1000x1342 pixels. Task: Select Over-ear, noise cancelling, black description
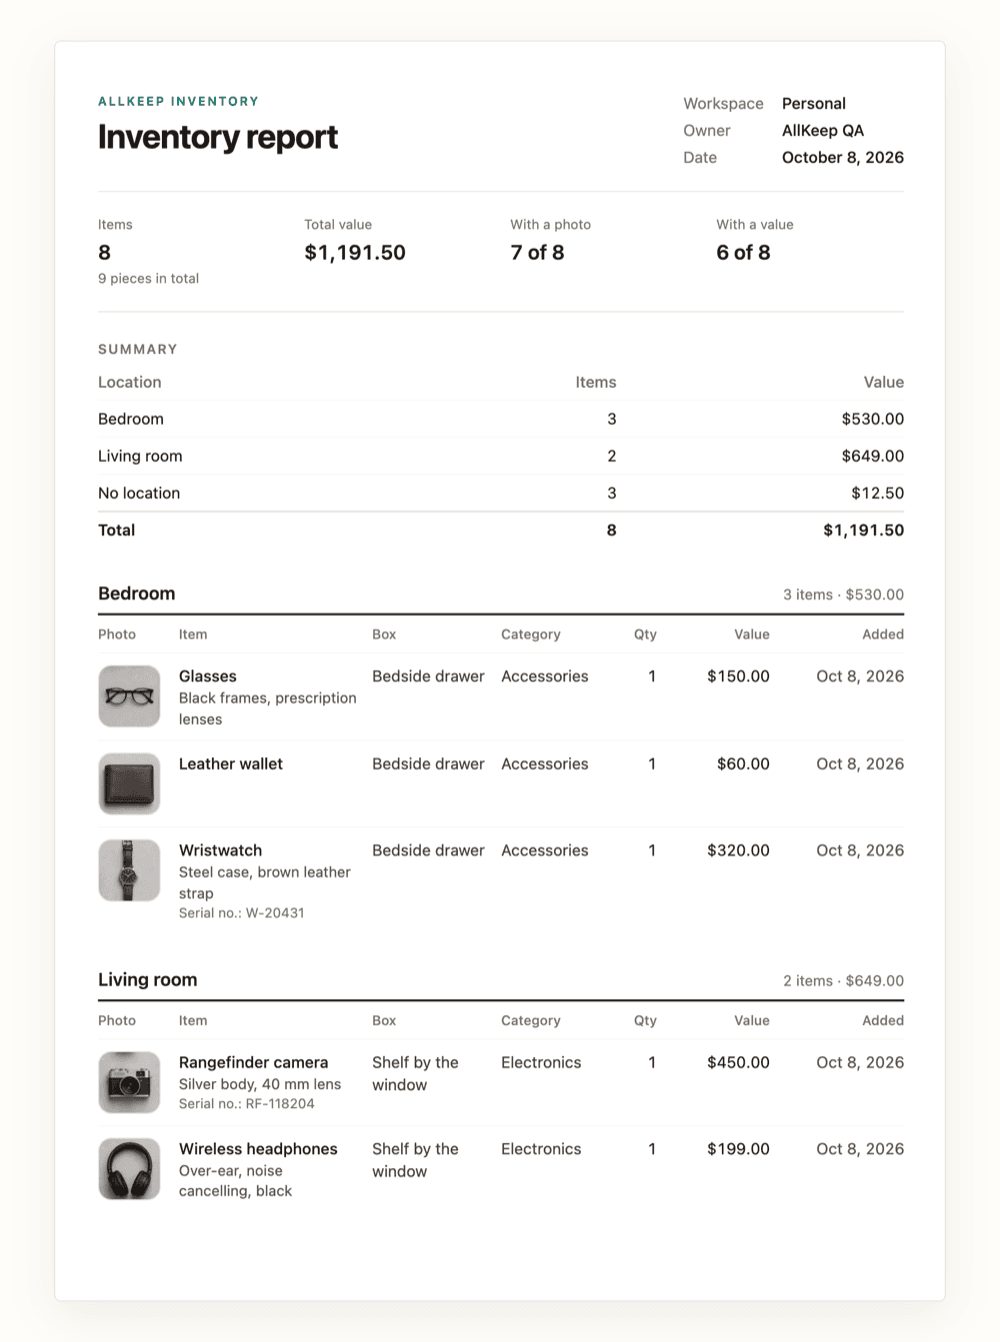(235, 1181)
